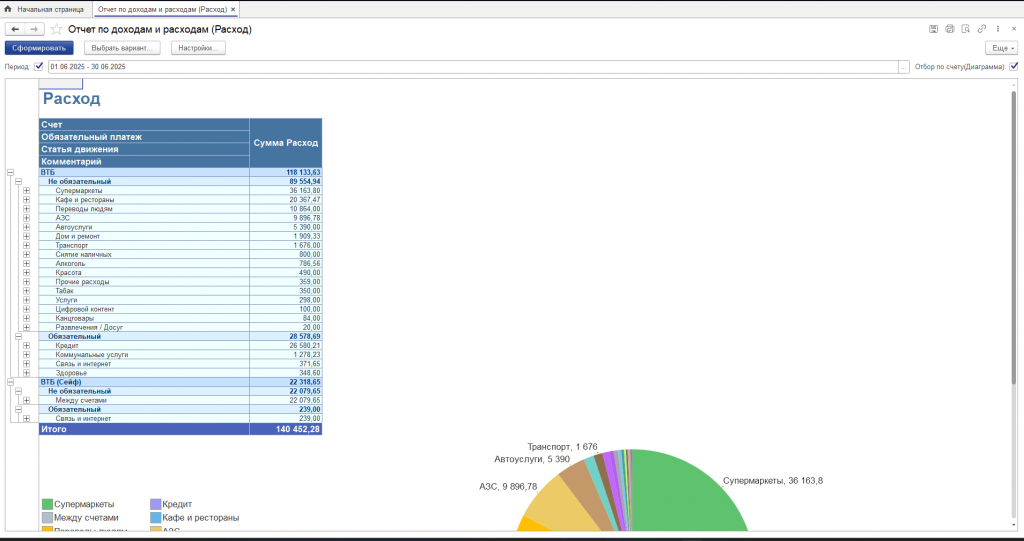
Task: Expand the Коммунальные услуги row
Action: pos(26,355)
